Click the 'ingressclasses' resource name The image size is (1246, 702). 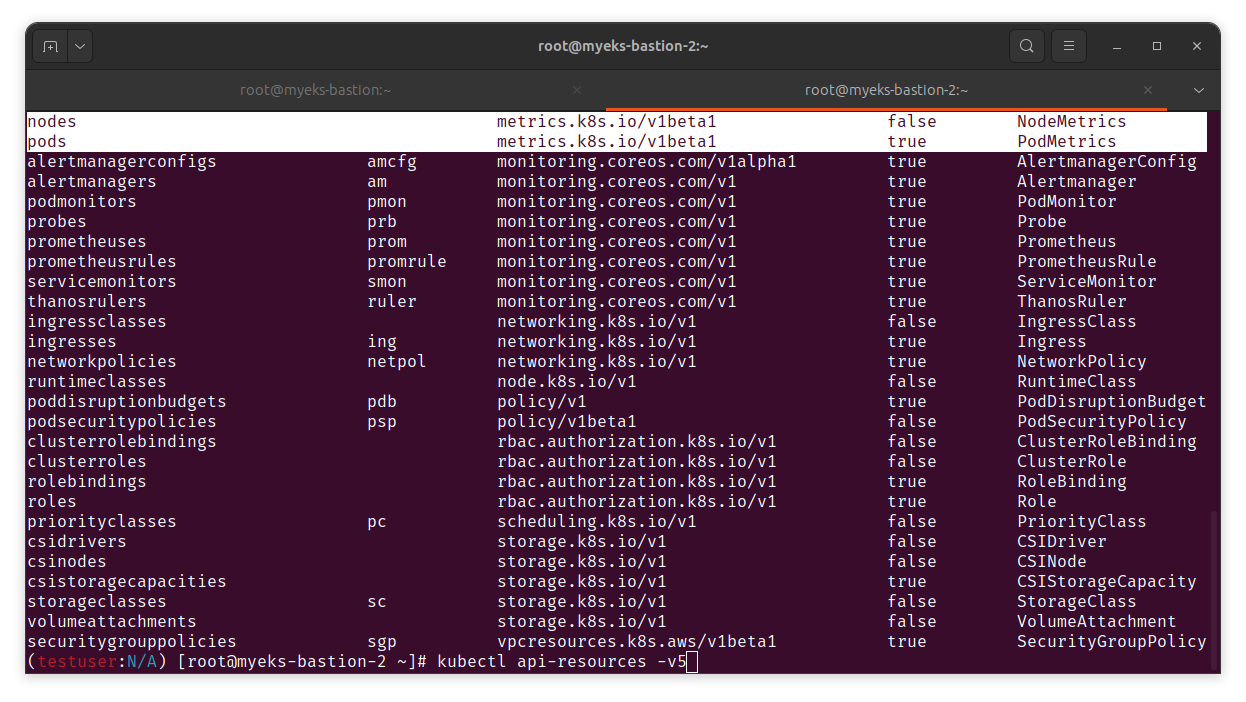click(97, 321)
